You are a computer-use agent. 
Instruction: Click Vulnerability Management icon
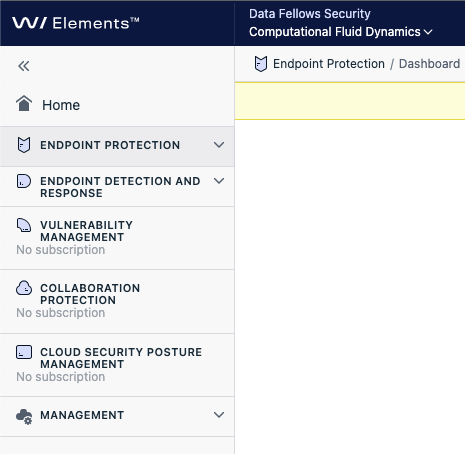pos(24,225)
